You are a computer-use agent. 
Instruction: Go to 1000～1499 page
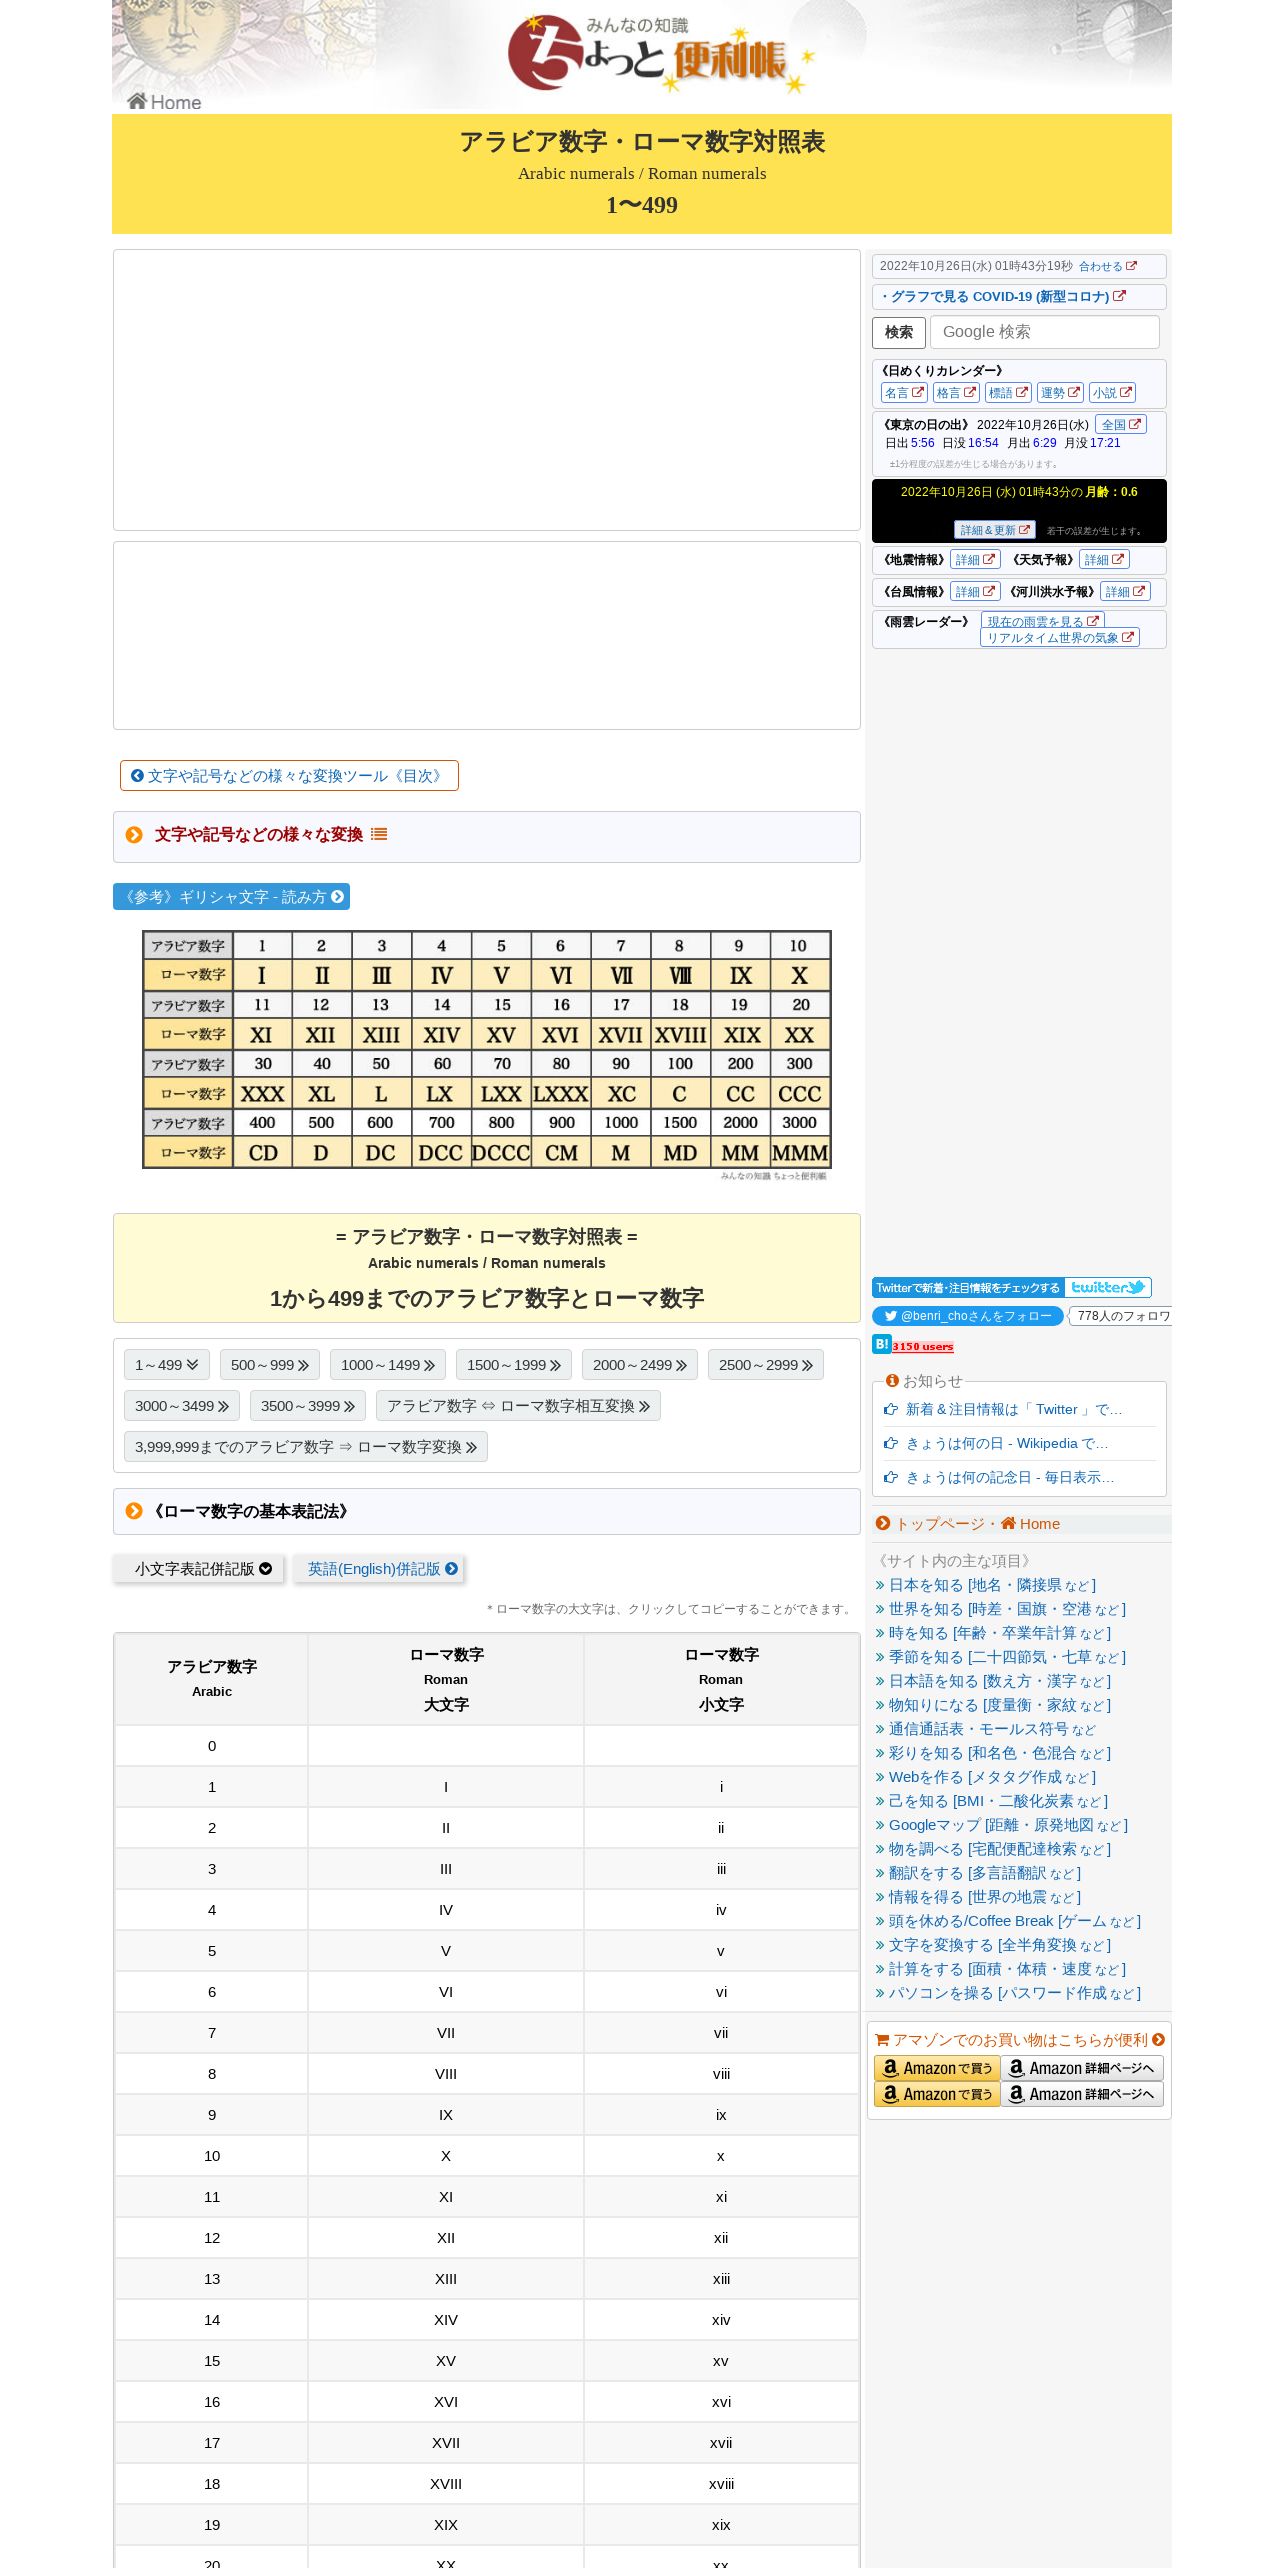click(x=388, y=1365)
